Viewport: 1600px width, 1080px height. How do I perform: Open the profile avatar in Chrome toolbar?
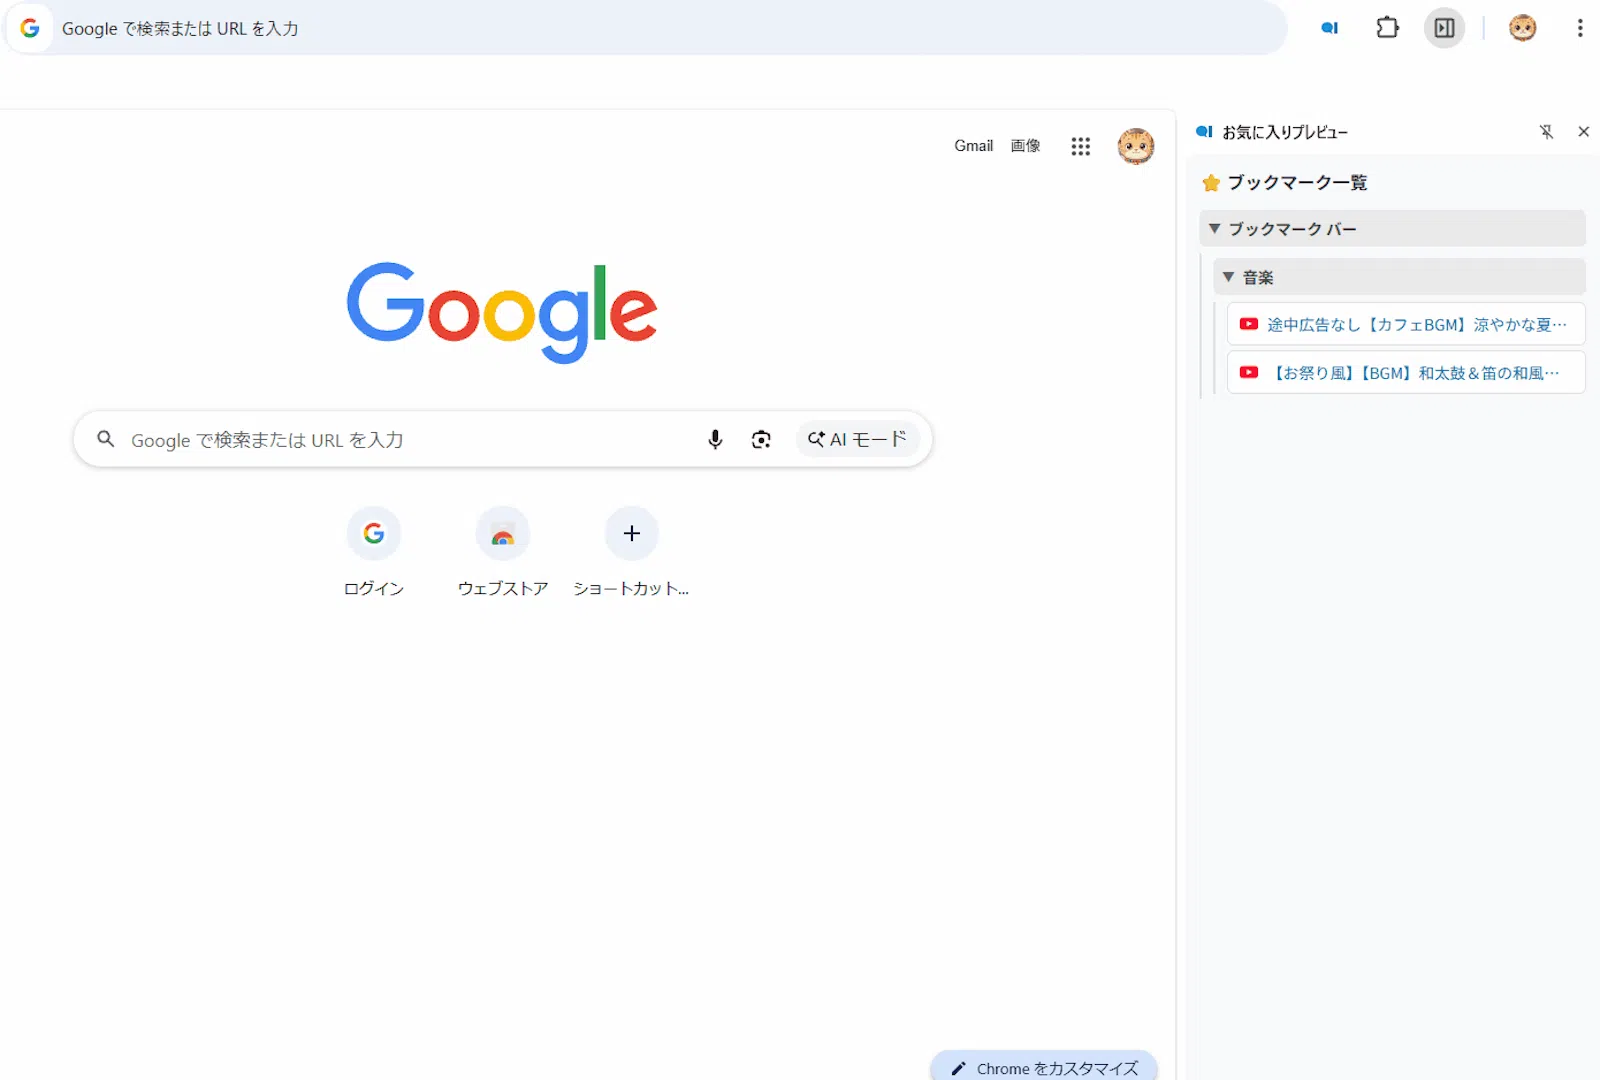tap(1522, 28)
